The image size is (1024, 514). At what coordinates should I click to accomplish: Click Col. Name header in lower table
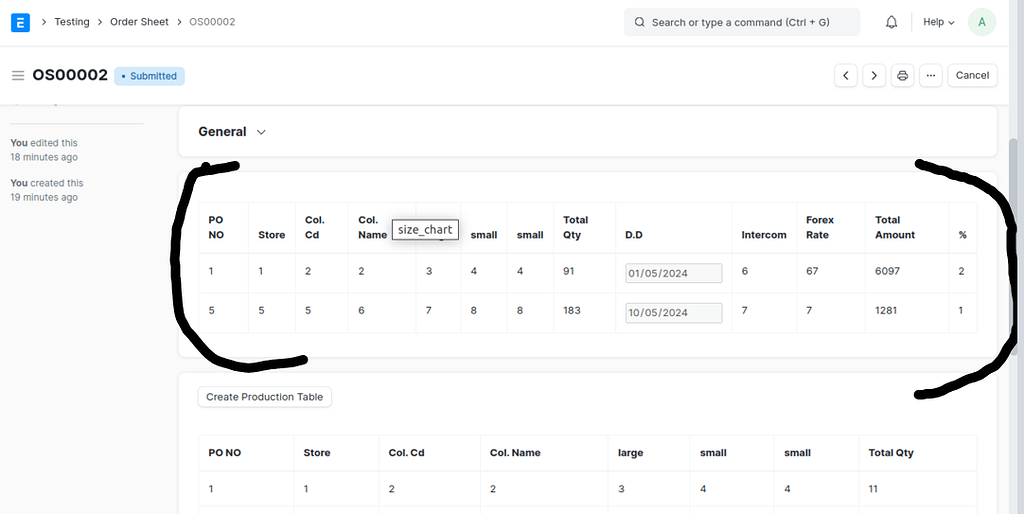pos(515,453)
